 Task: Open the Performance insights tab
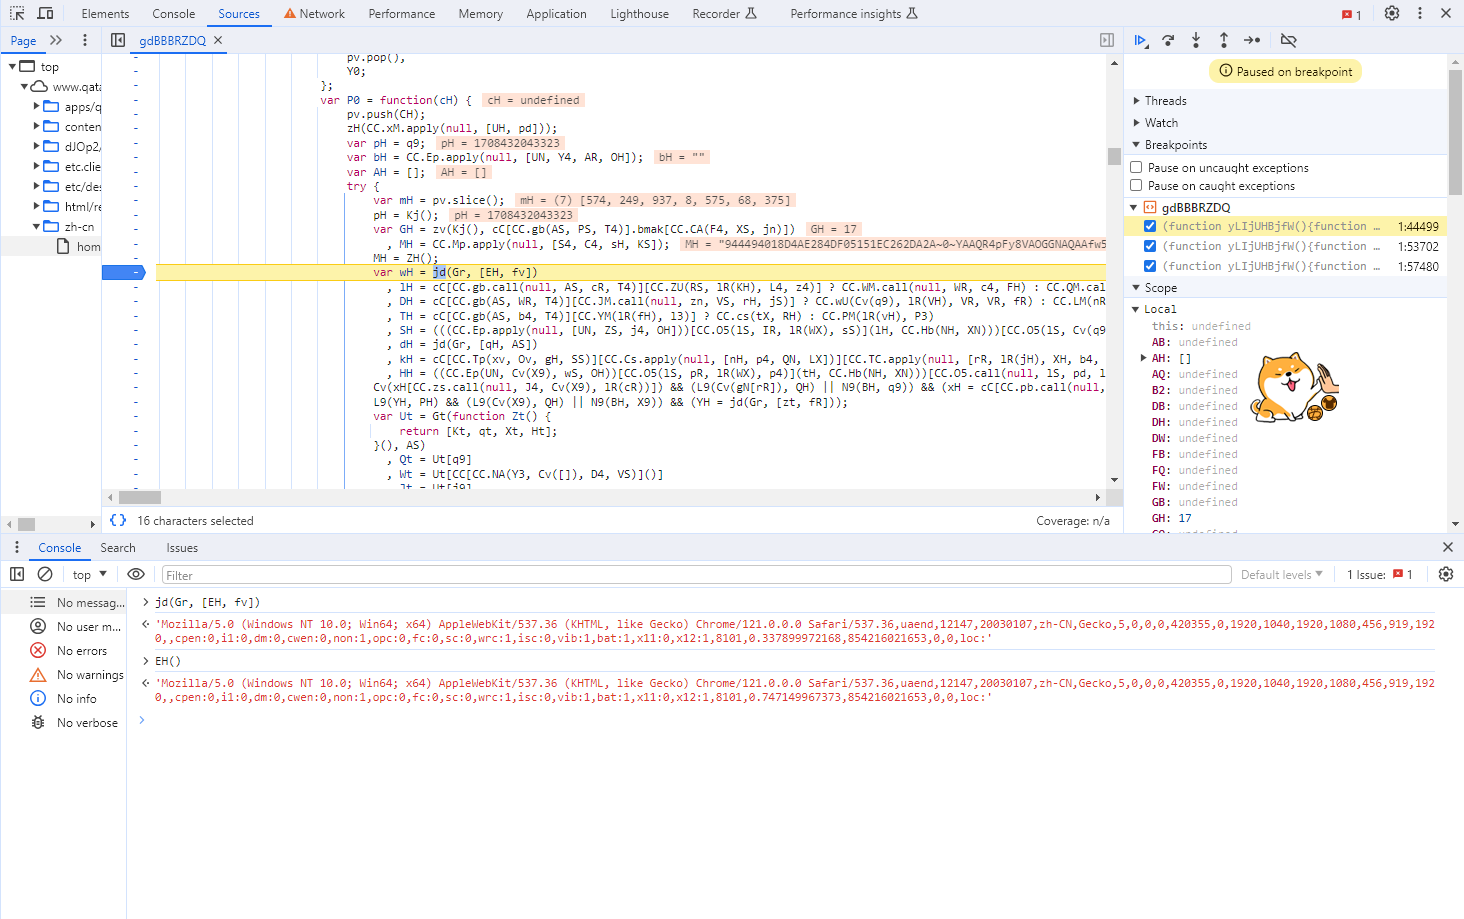coord(853,14)
